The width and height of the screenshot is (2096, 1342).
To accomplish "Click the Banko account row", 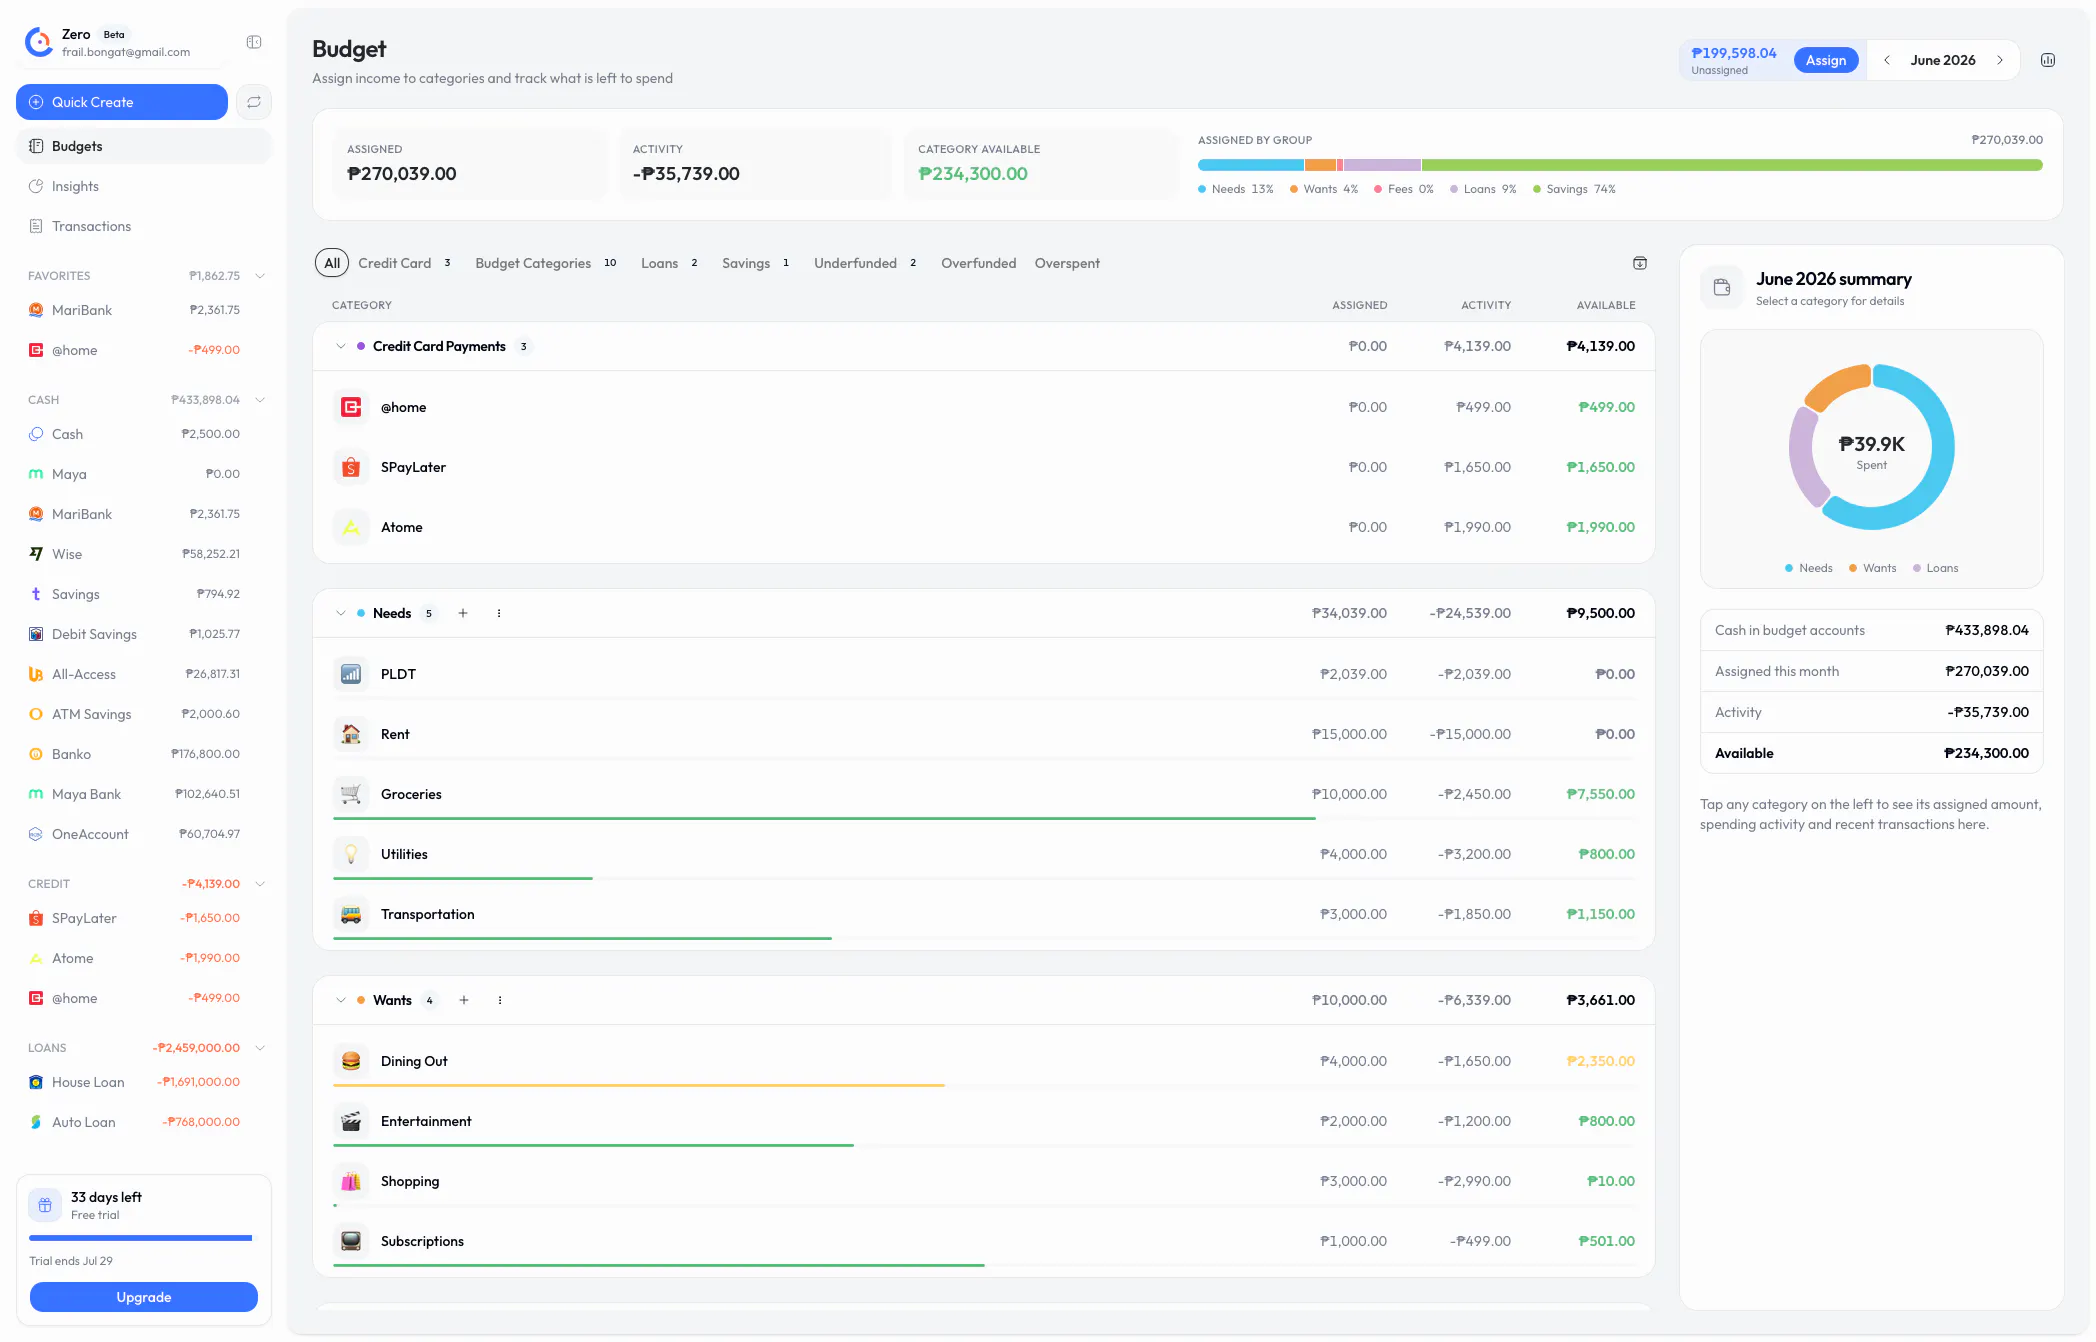I will (144, 754).
